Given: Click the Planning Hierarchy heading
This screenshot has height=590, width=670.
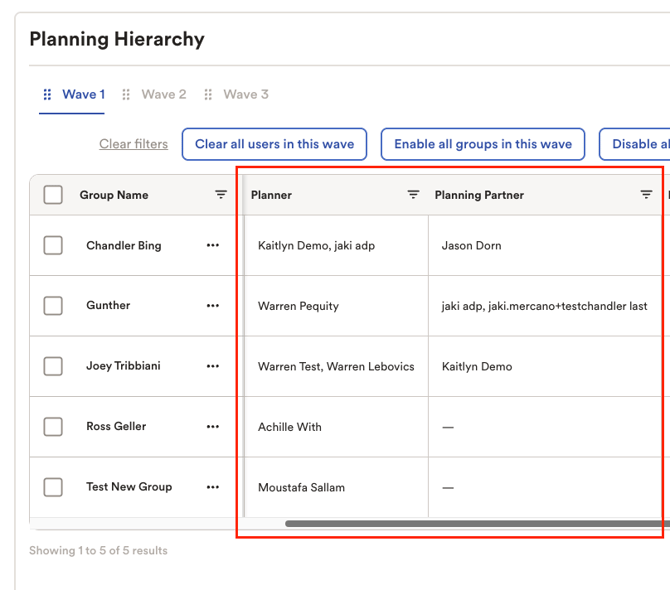Looking at the screenshot, I should click(x=117, y=39).
